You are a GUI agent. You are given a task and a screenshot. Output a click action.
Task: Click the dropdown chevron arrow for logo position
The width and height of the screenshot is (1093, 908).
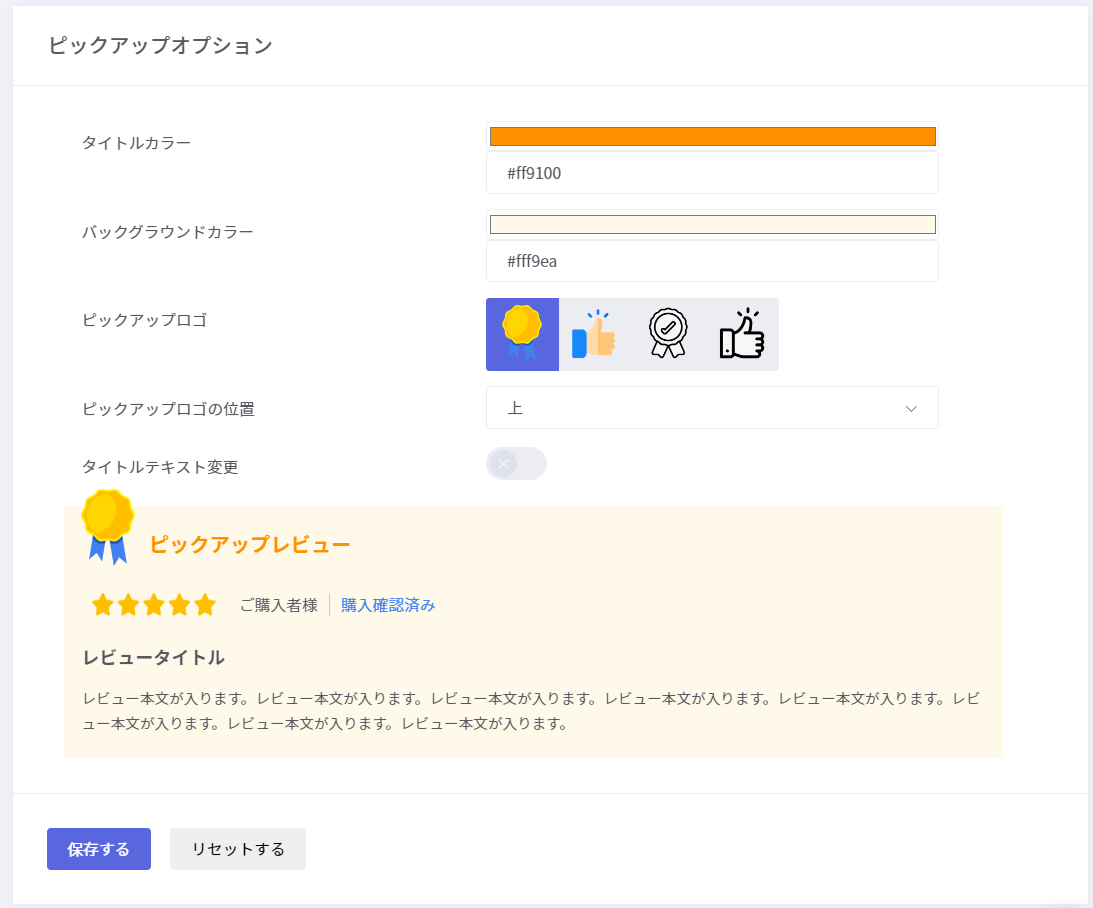tap(911, 408)
